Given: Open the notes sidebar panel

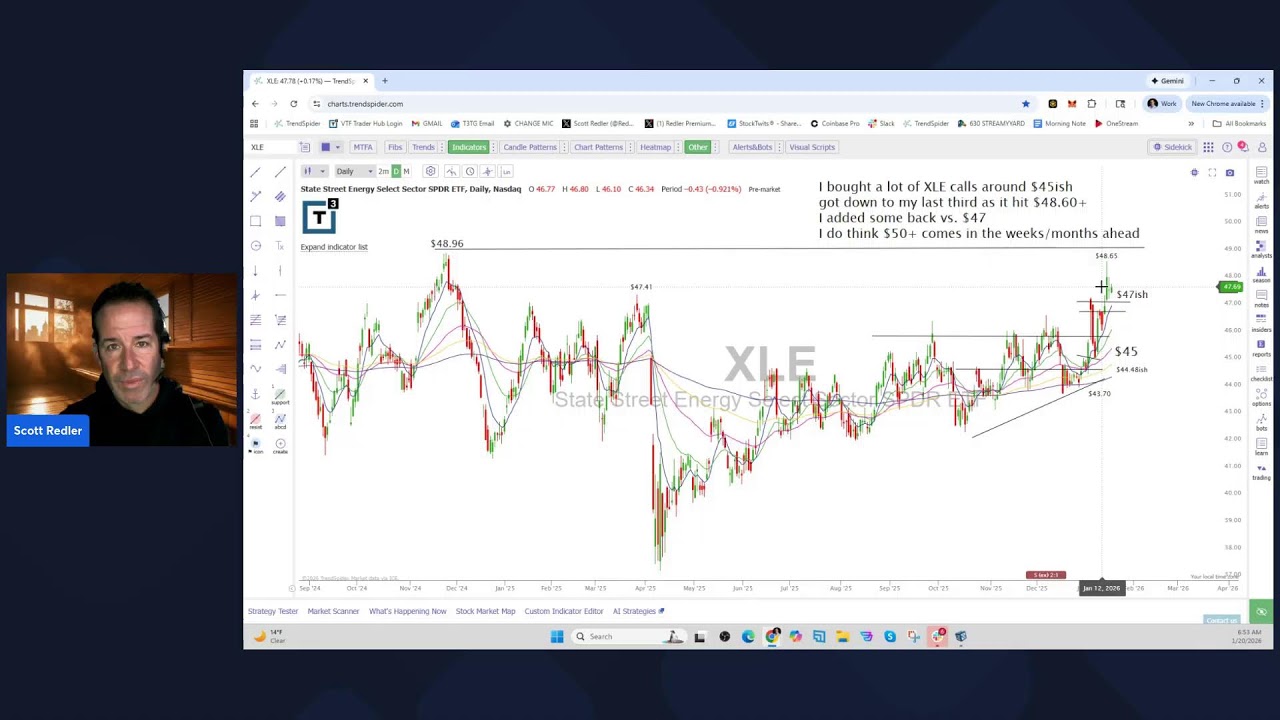Looking at the screenshot, I should pos(1261,298).
